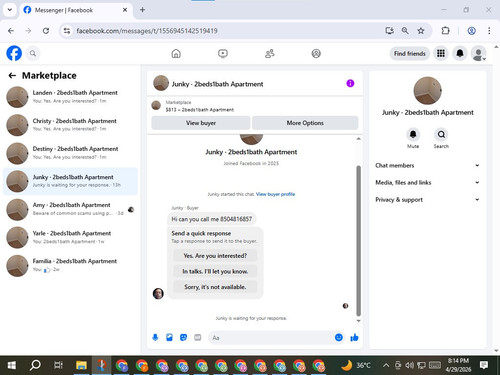Open File Explorer from taskbar
Screen dimensions: 500x375
(81, 365)
